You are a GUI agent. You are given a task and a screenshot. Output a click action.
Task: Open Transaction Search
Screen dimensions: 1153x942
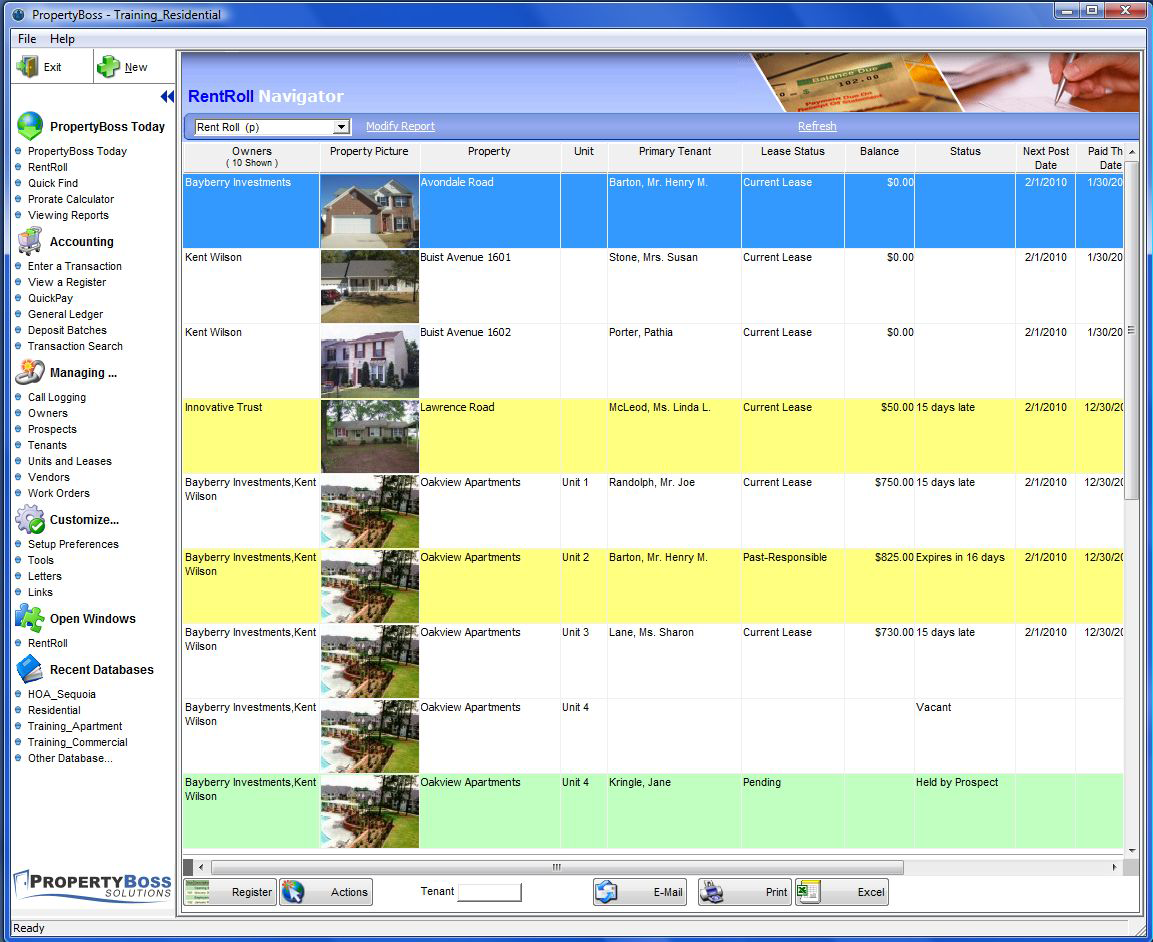(x=75, y=346)
